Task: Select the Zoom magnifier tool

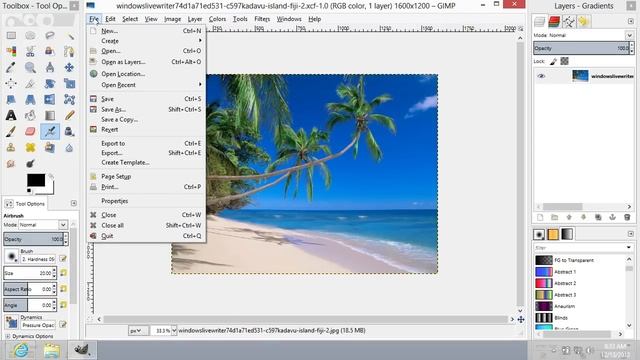Action: click(x=30, y=67)
